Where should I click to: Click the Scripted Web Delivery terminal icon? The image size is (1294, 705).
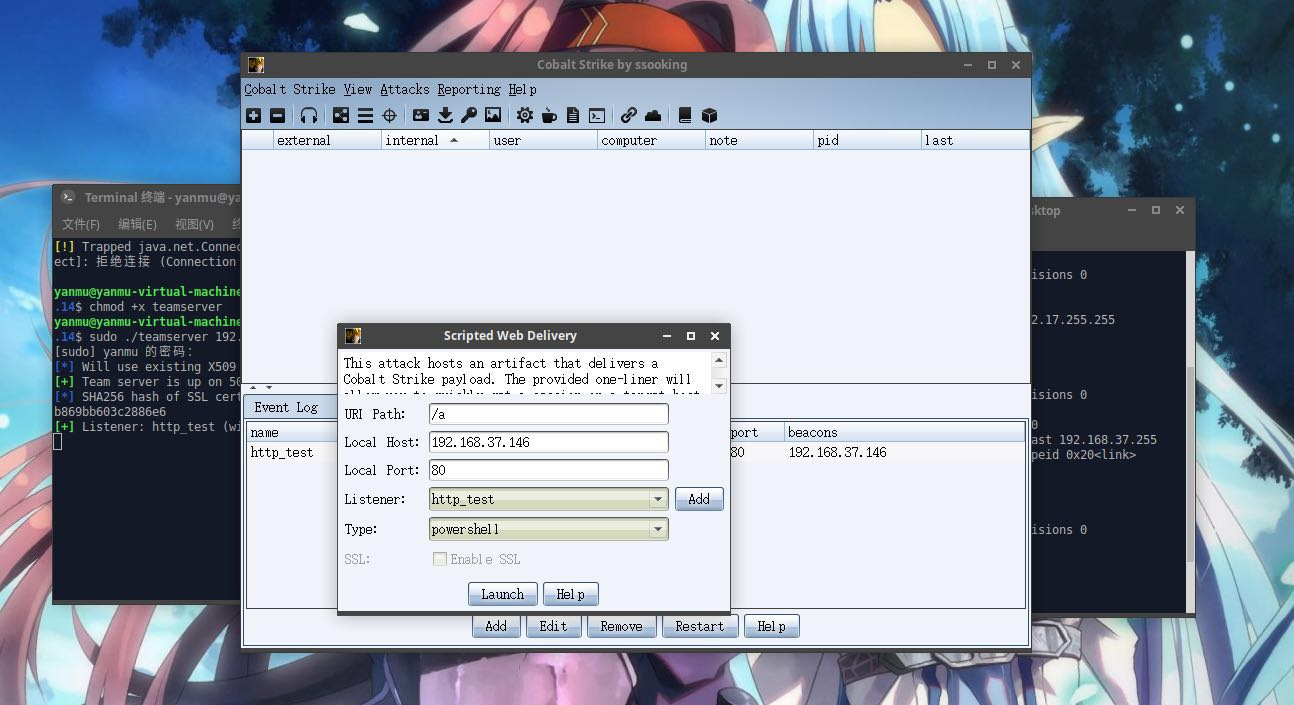click(x=597, y=116)
